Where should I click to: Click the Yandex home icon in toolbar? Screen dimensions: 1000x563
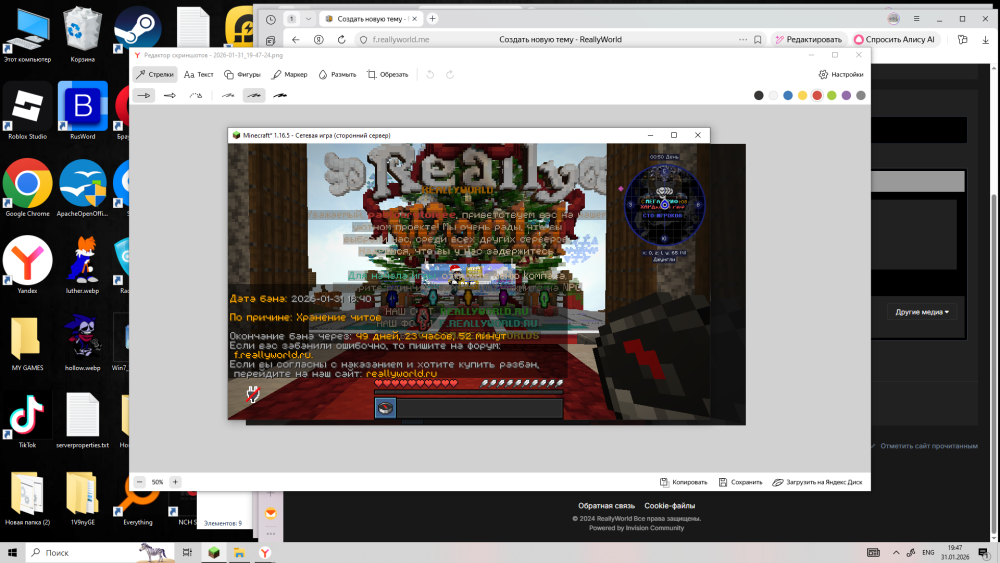pyautogui.click(x=318, y=40)
